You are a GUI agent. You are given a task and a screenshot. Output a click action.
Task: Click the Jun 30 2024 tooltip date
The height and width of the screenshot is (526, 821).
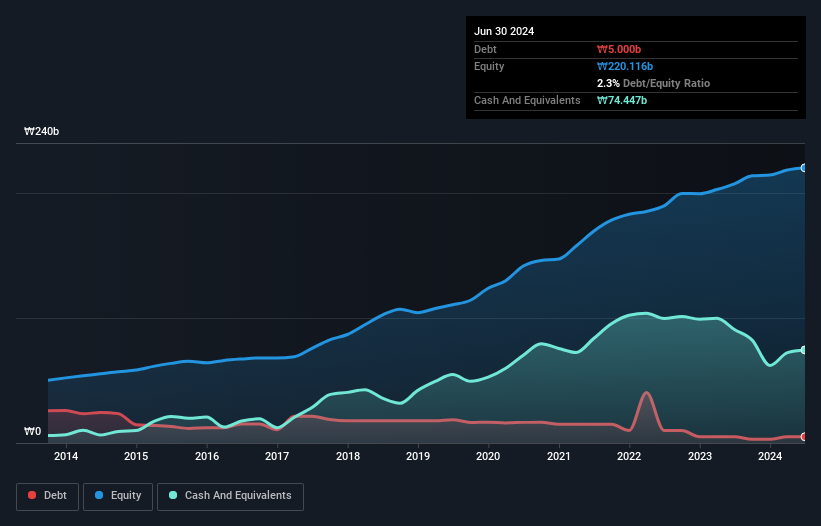click(x=504, y=31)
